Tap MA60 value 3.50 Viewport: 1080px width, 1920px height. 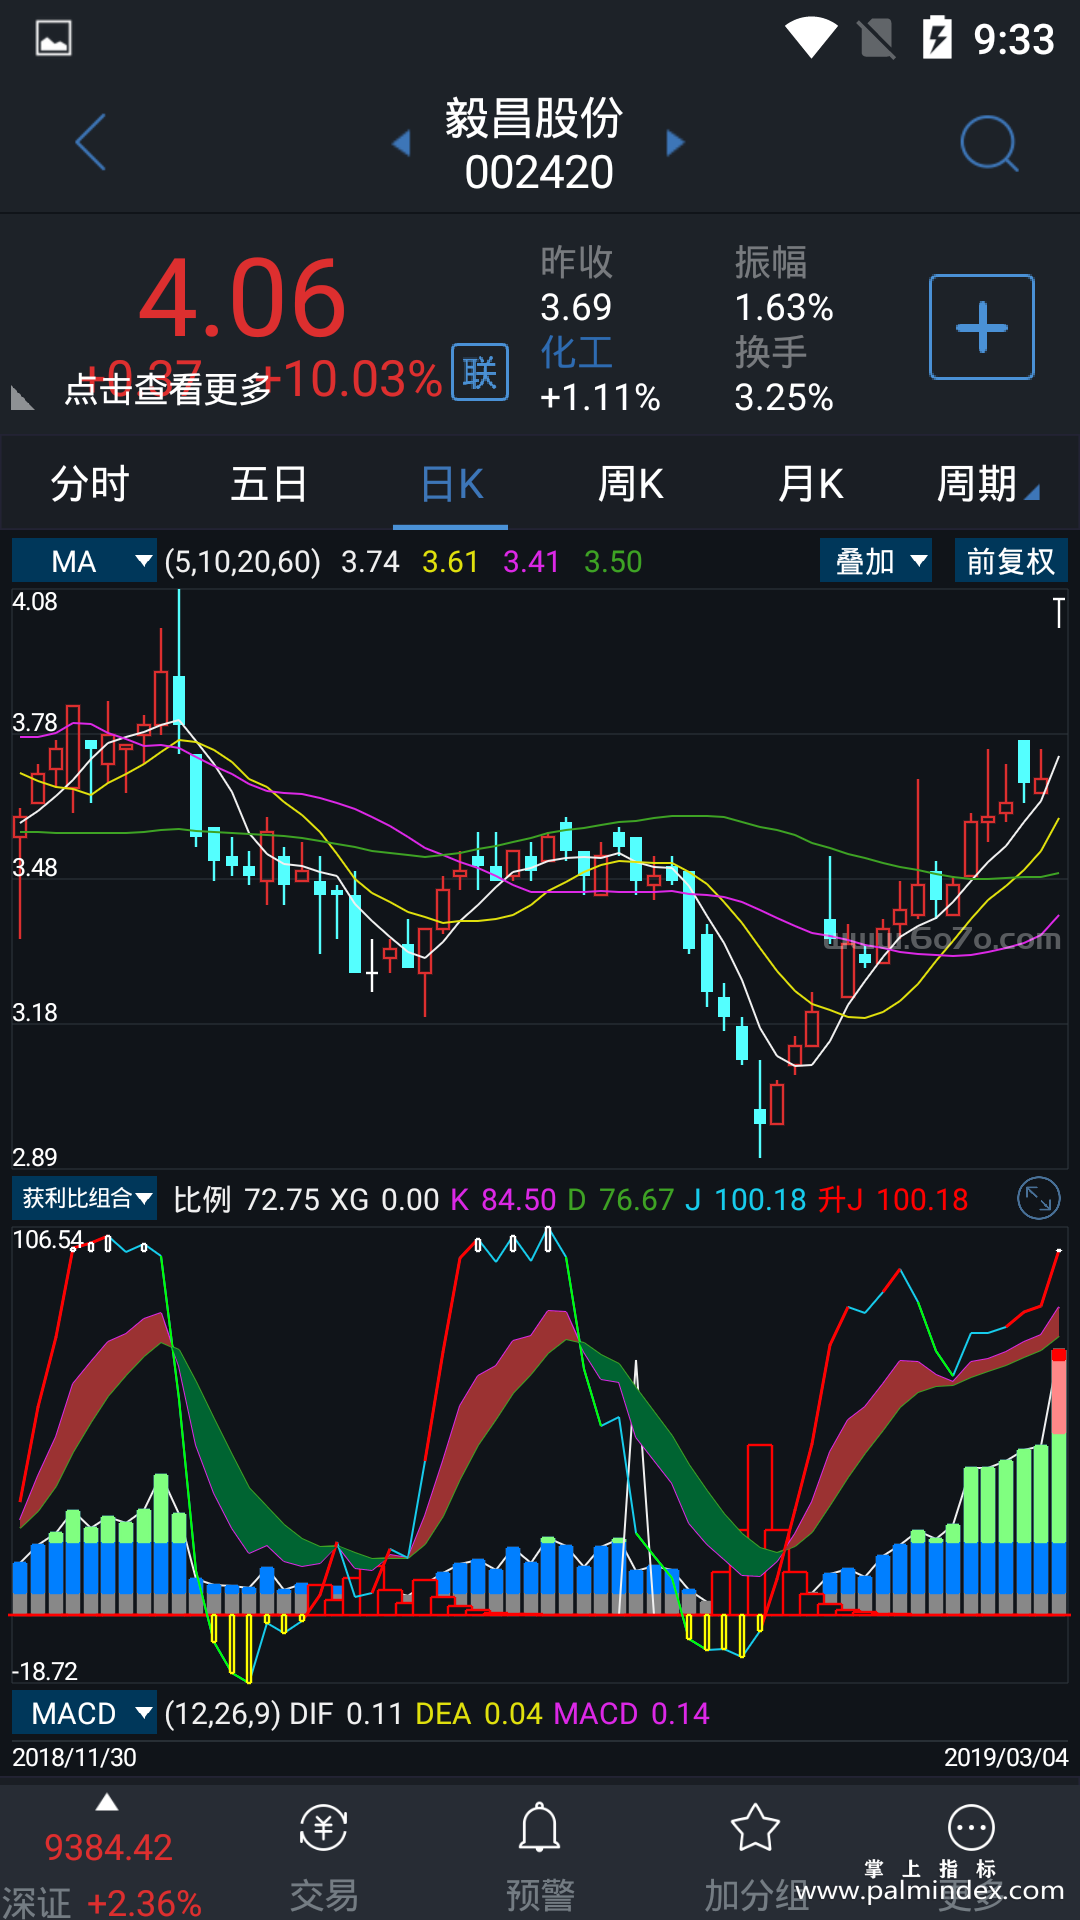[x=613, y=562]
